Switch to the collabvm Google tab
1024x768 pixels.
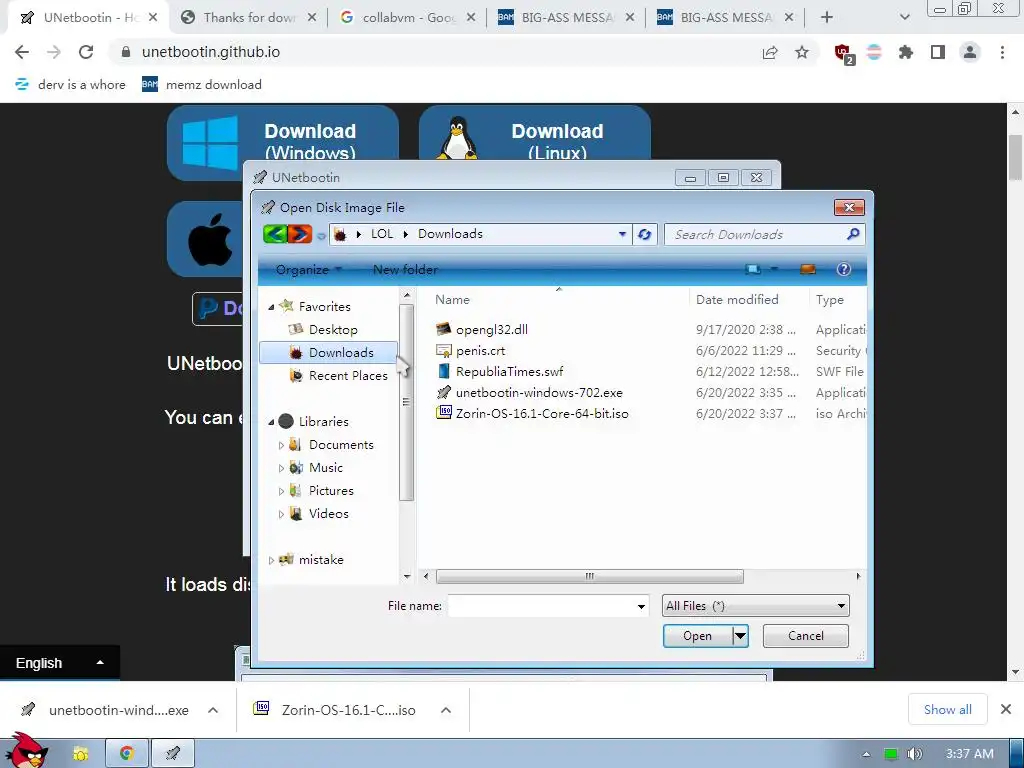click(x=408, y=18)
